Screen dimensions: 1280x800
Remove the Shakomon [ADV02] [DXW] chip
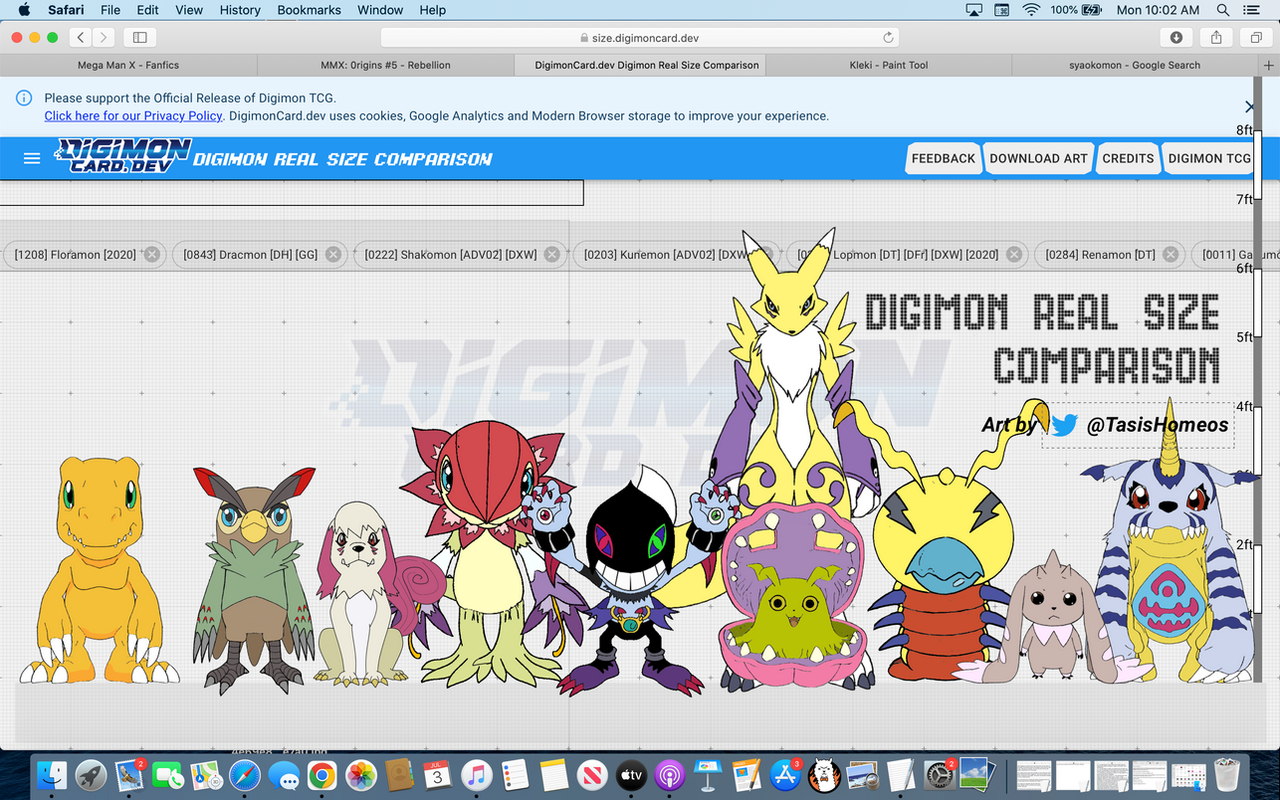point(553,255)
